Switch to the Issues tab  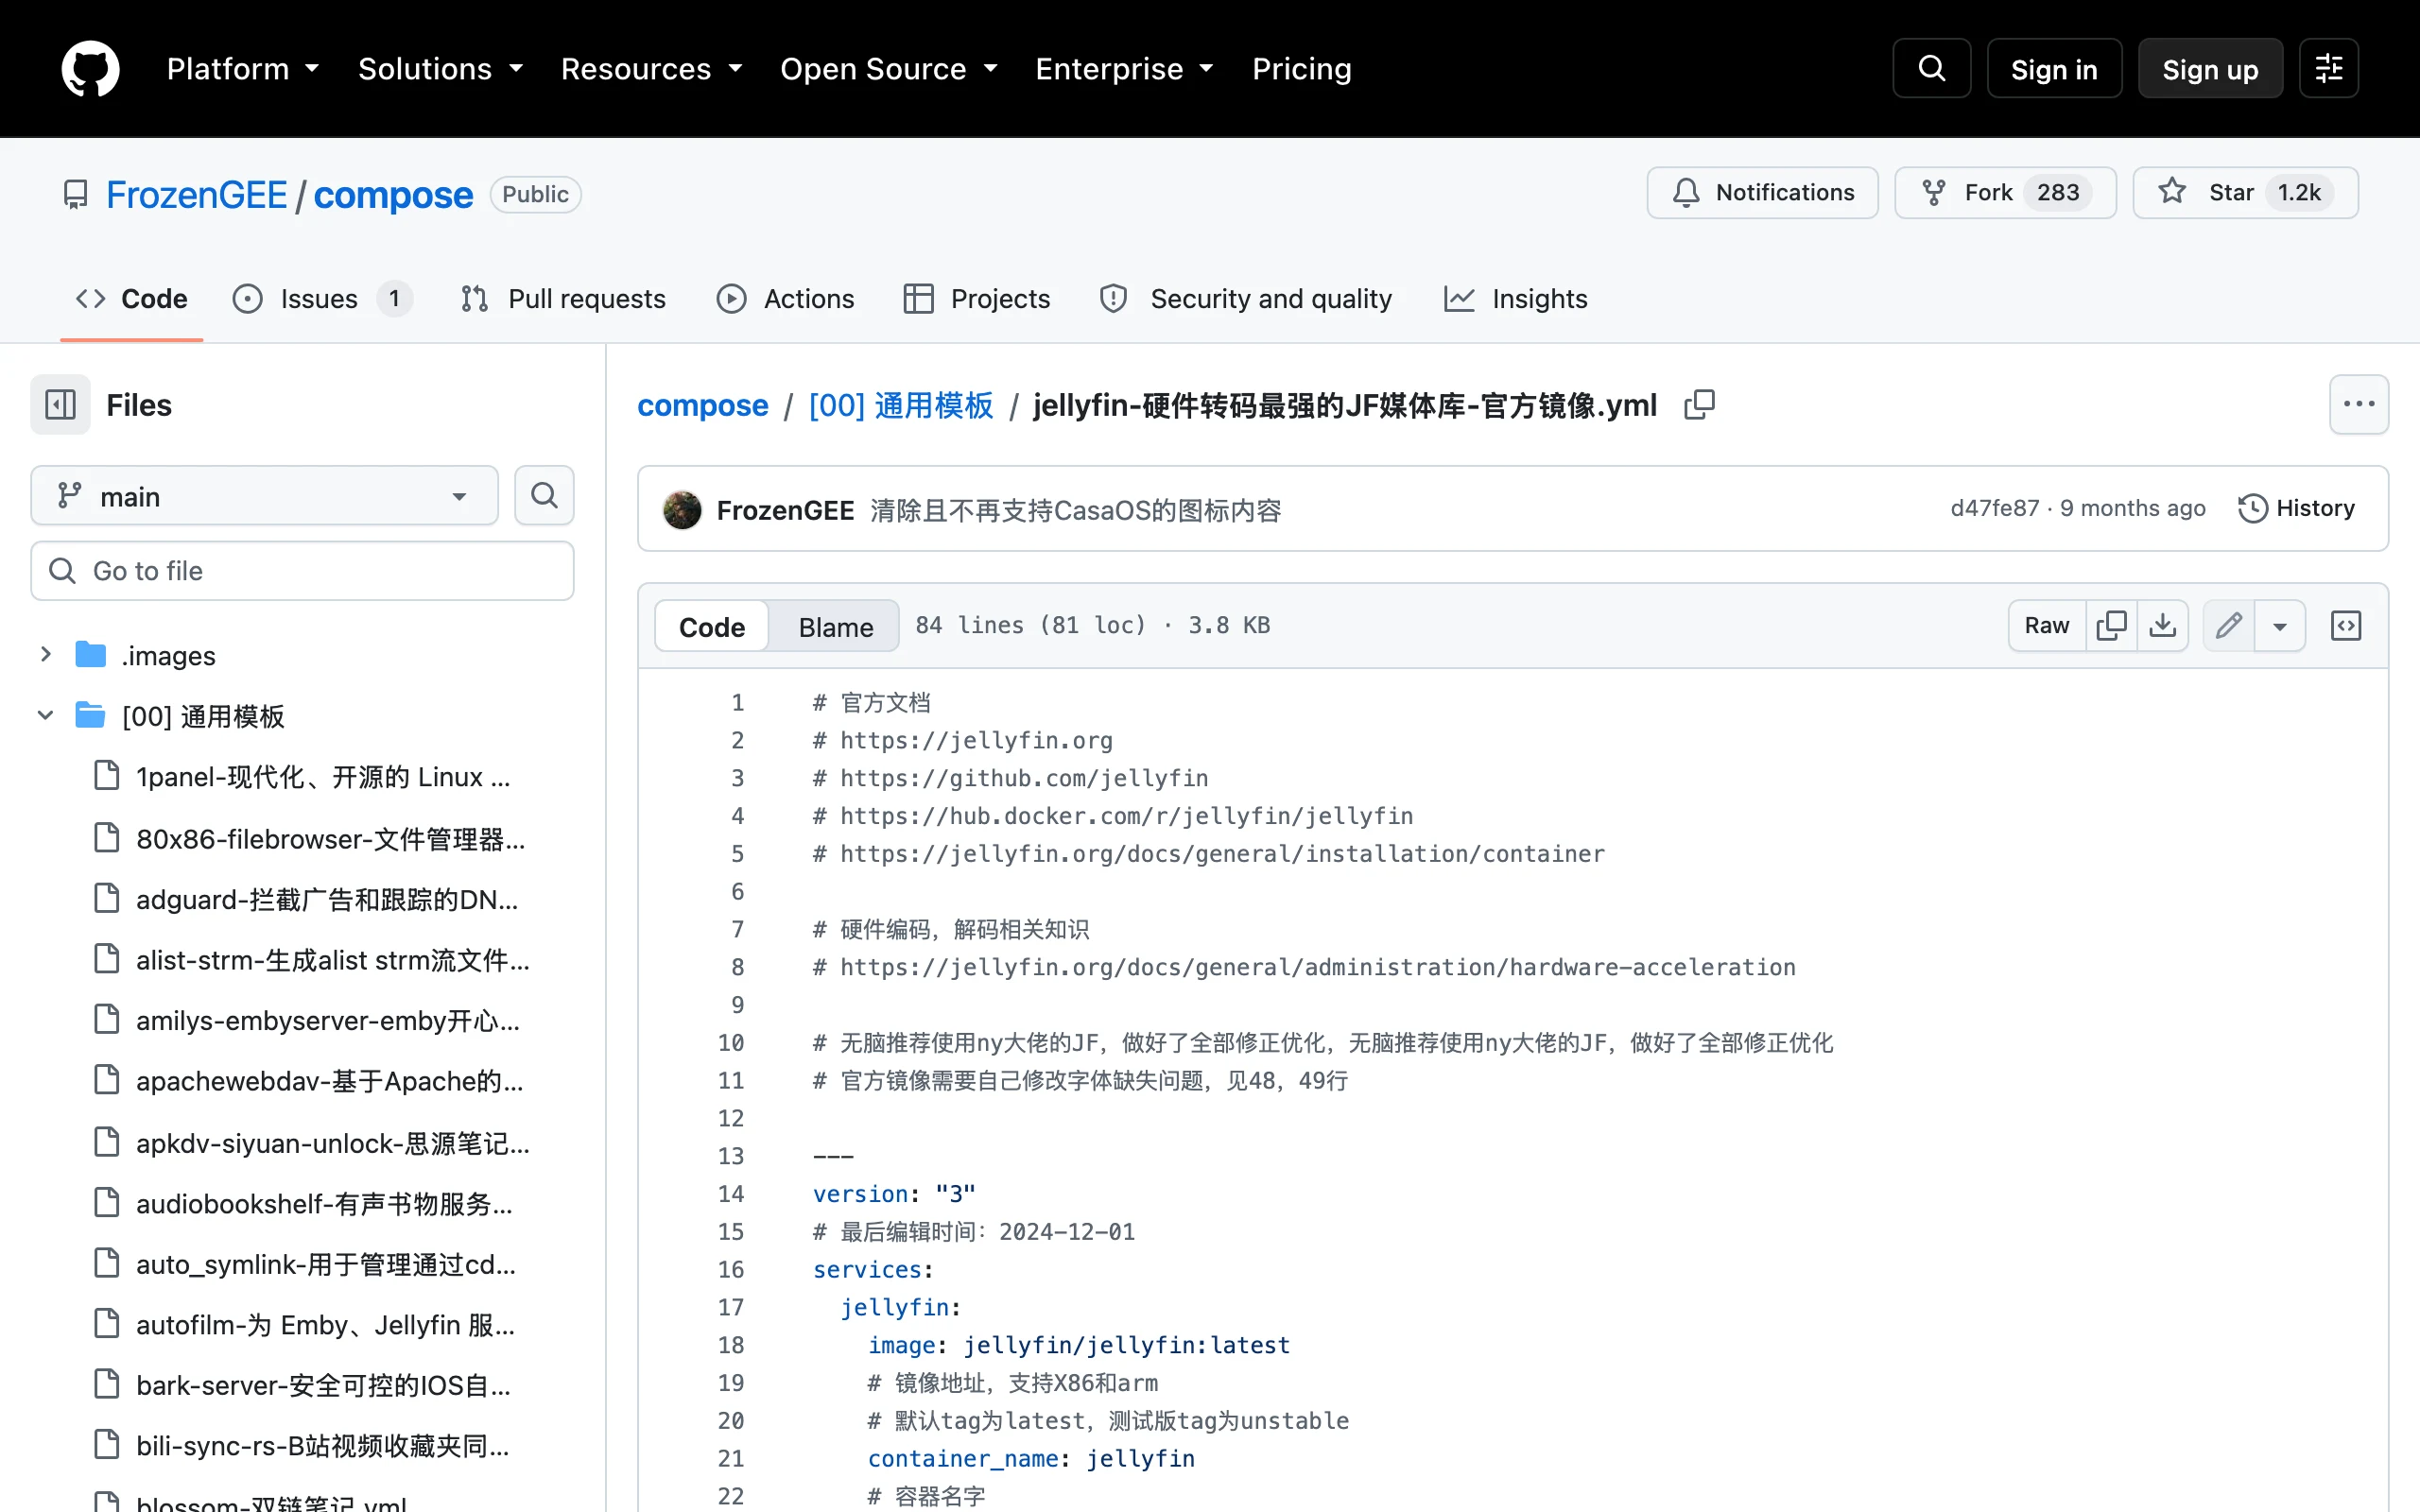[x=320, y=298]
